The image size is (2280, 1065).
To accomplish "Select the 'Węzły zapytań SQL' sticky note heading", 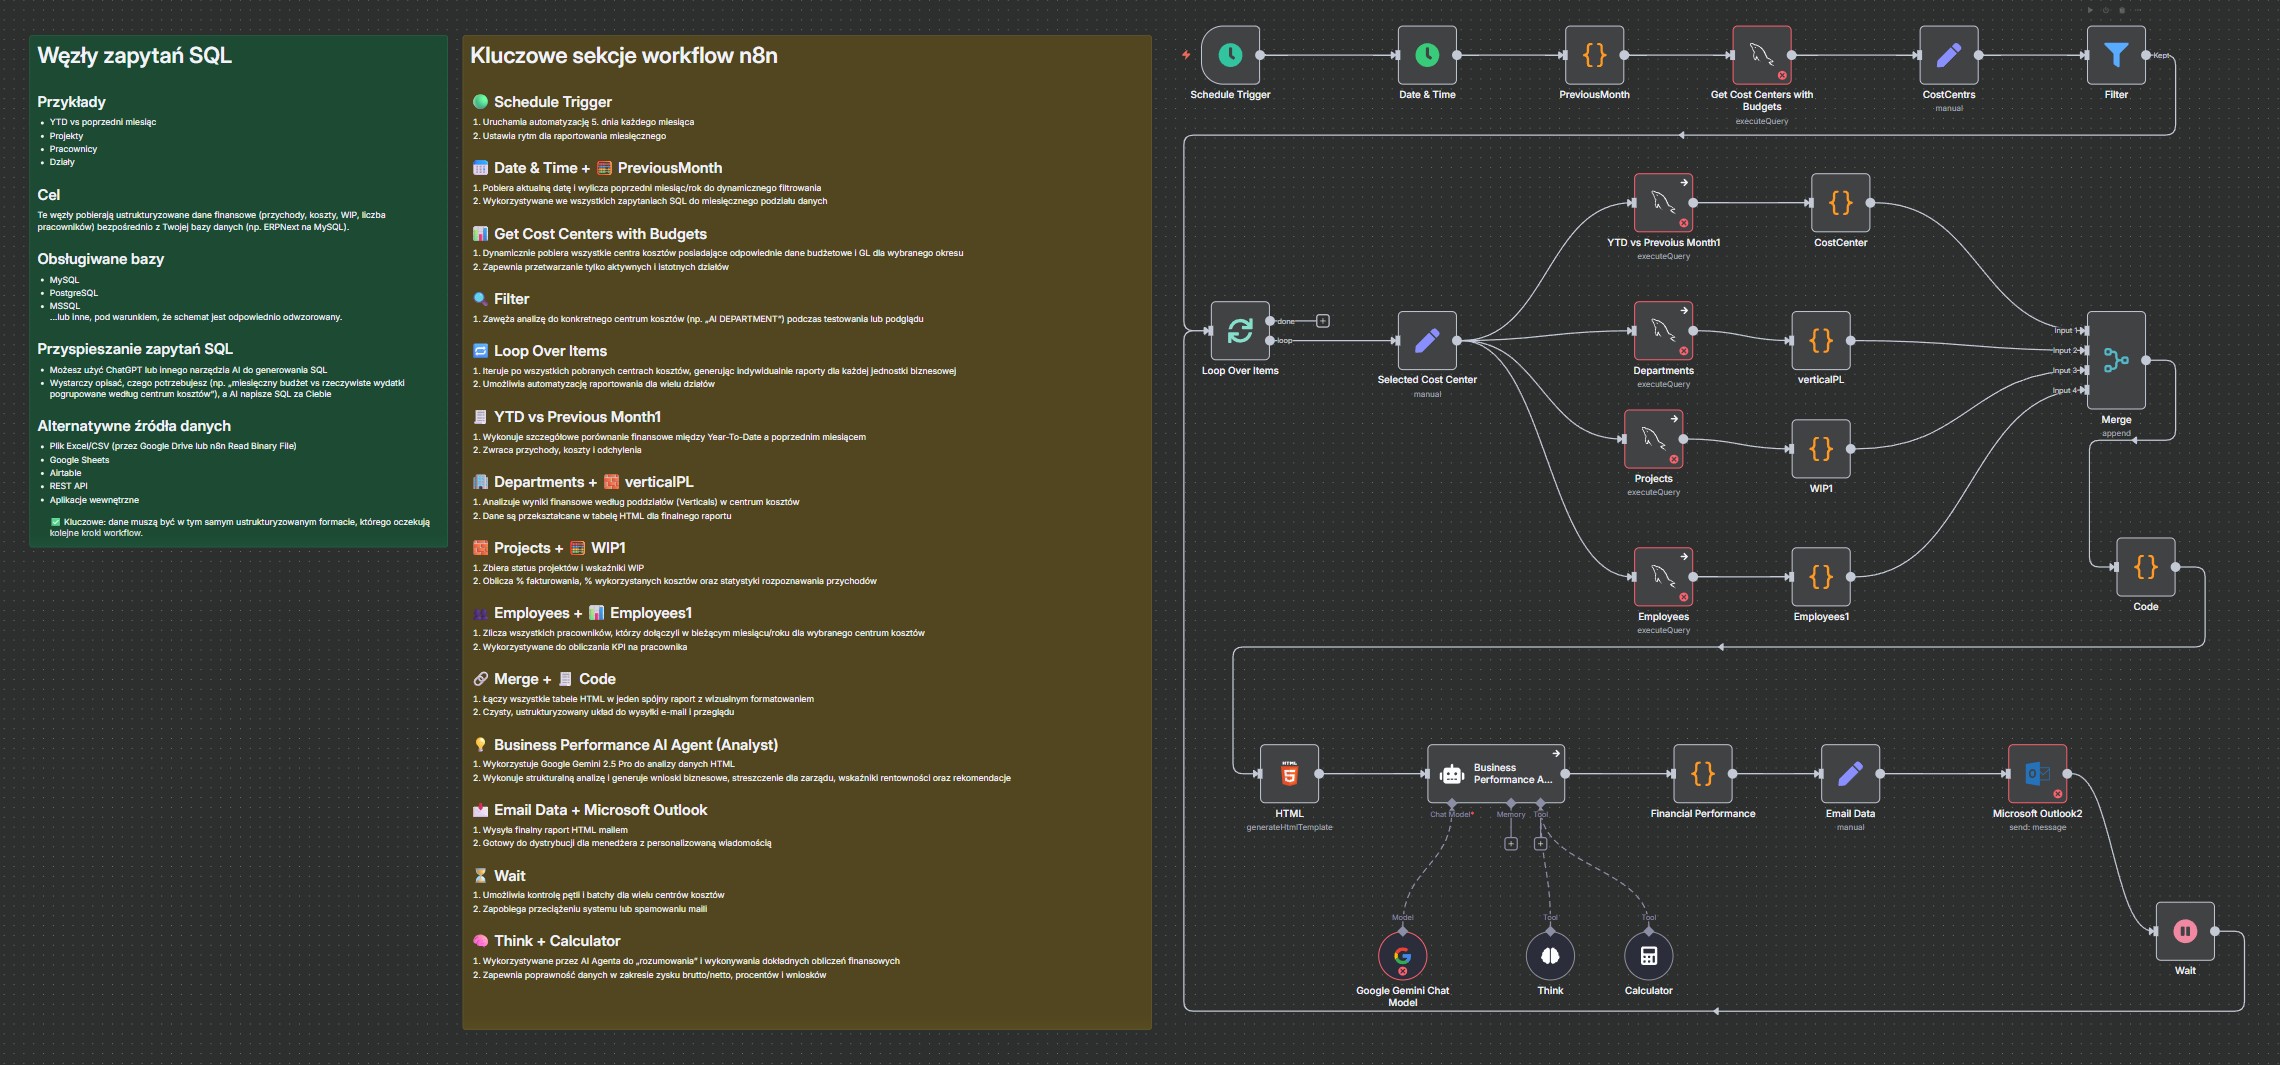I will click(x=134, y=56).
